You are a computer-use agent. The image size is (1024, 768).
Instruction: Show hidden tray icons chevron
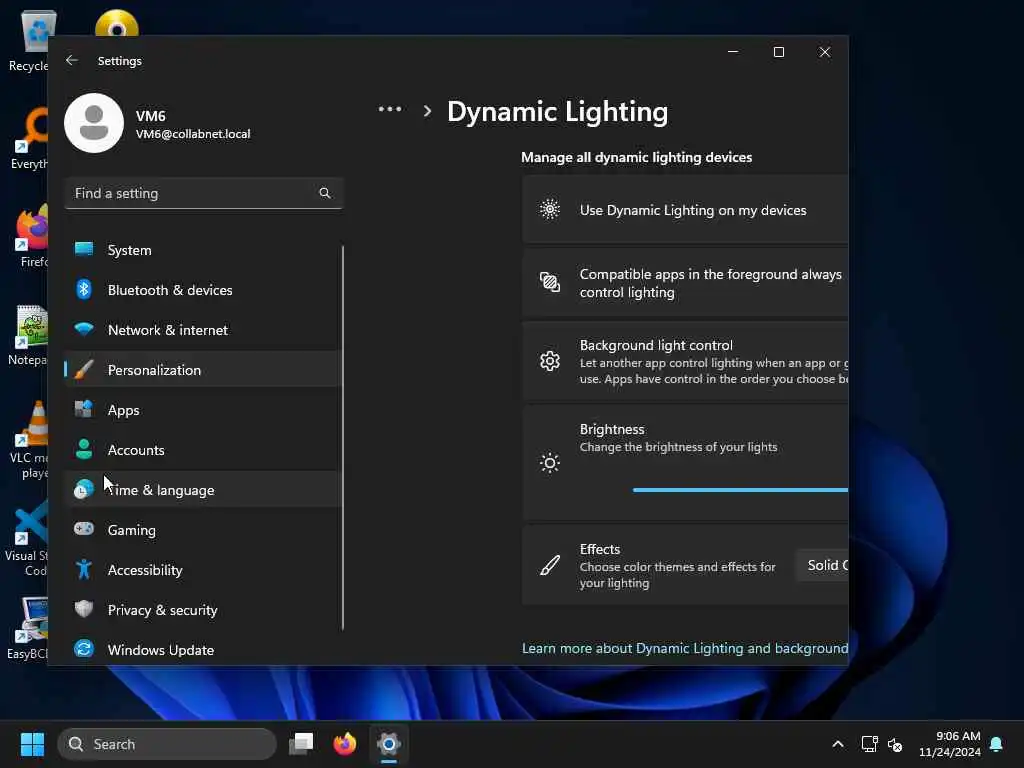(838, 744)
